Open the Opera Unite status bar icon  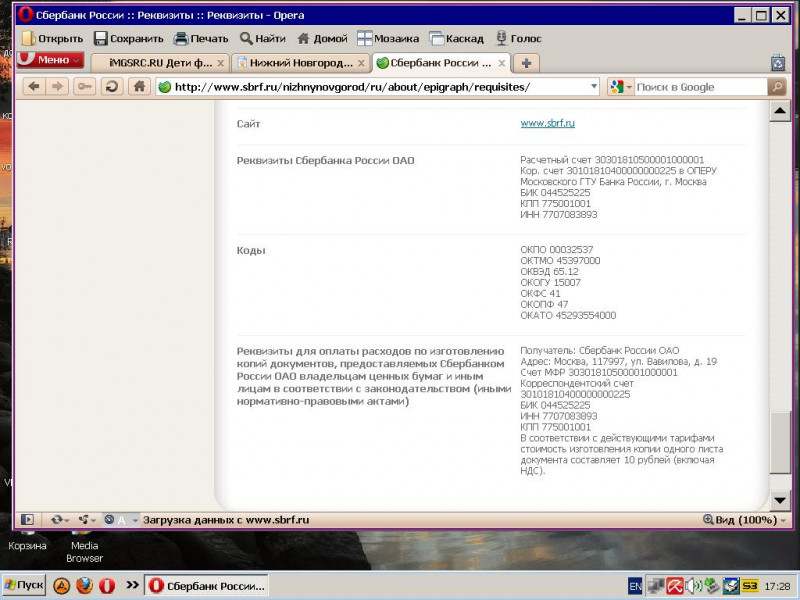pos(84,520)
